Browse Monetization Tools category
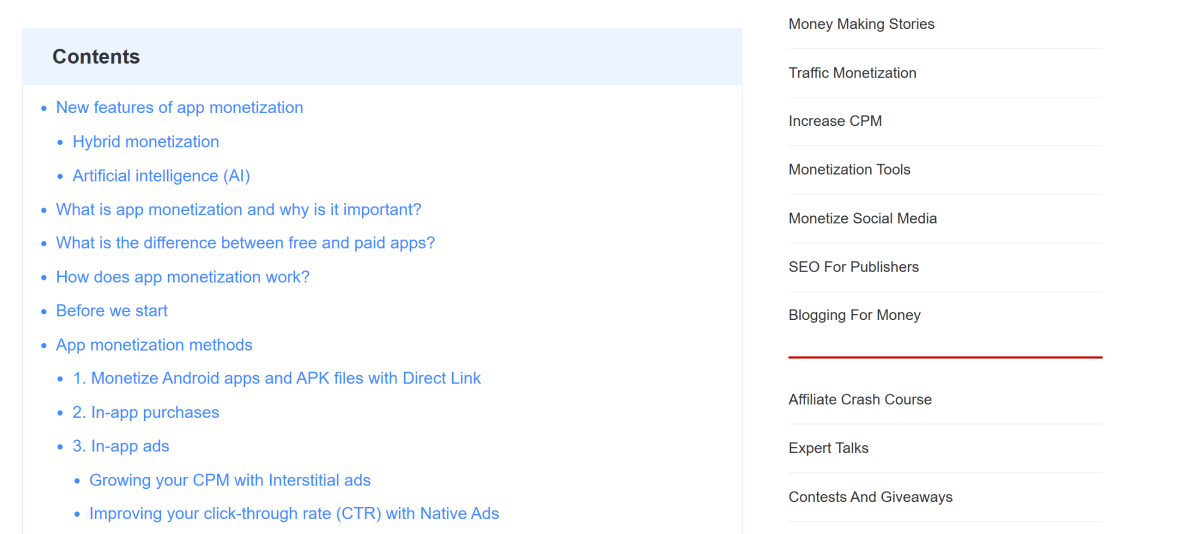Viewport: 1200px width, 534px height. pyautogui.click(x=849, y=170)
